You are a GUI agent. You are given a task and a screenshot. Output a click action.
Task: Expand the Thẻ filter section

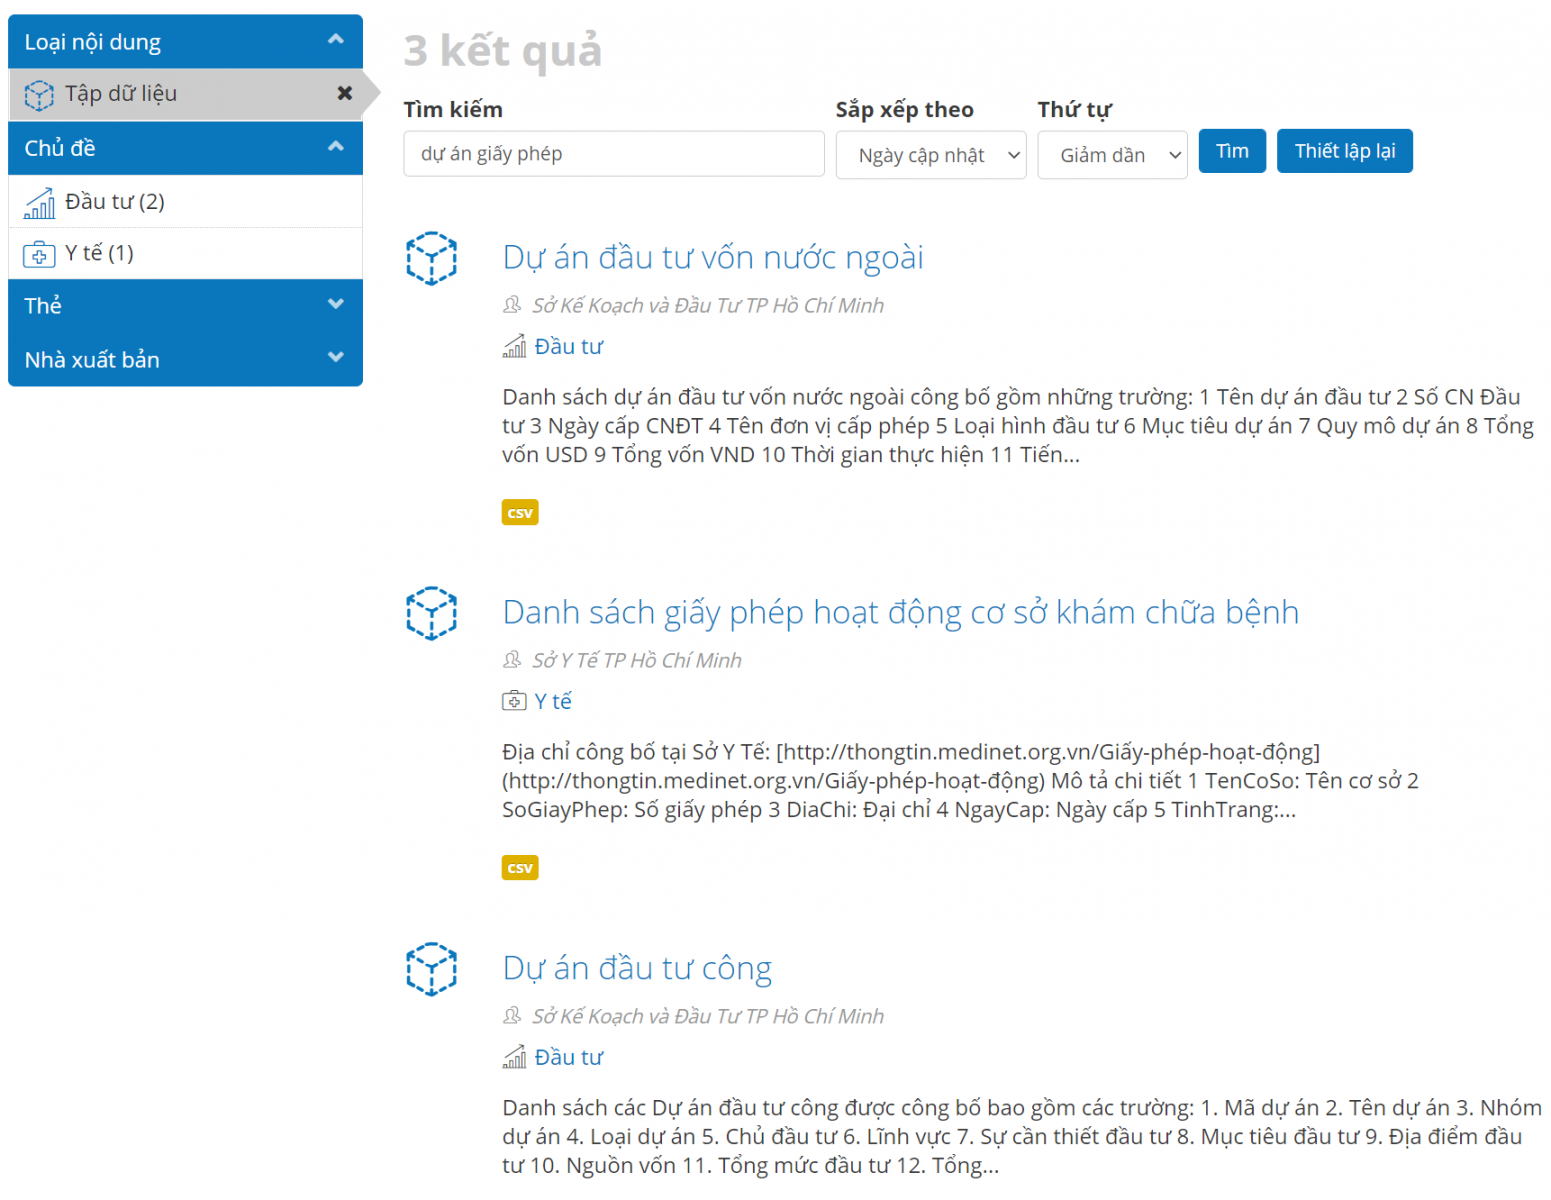click(x=336, y=304)
